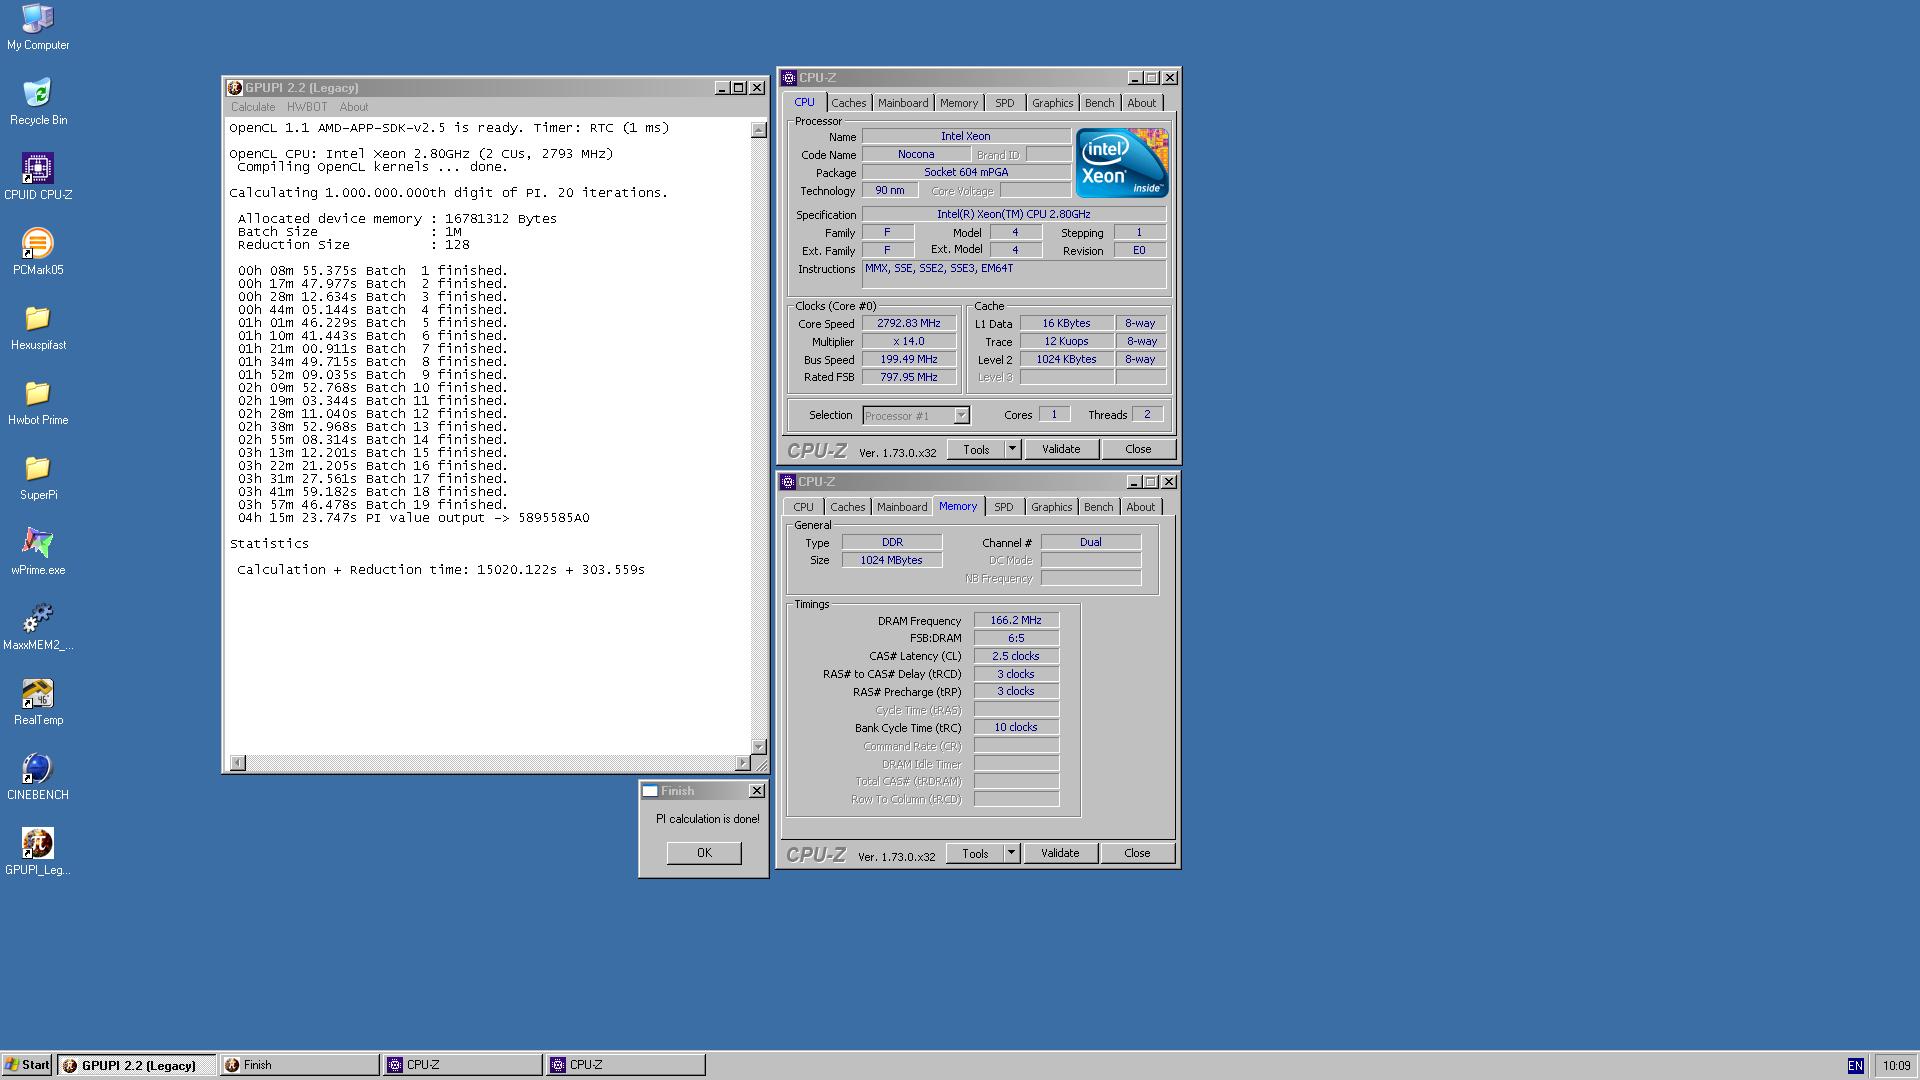The image size is (1920, 1080).
Task: Open the Hwbot Prime folder
Action: click(38, 401)
